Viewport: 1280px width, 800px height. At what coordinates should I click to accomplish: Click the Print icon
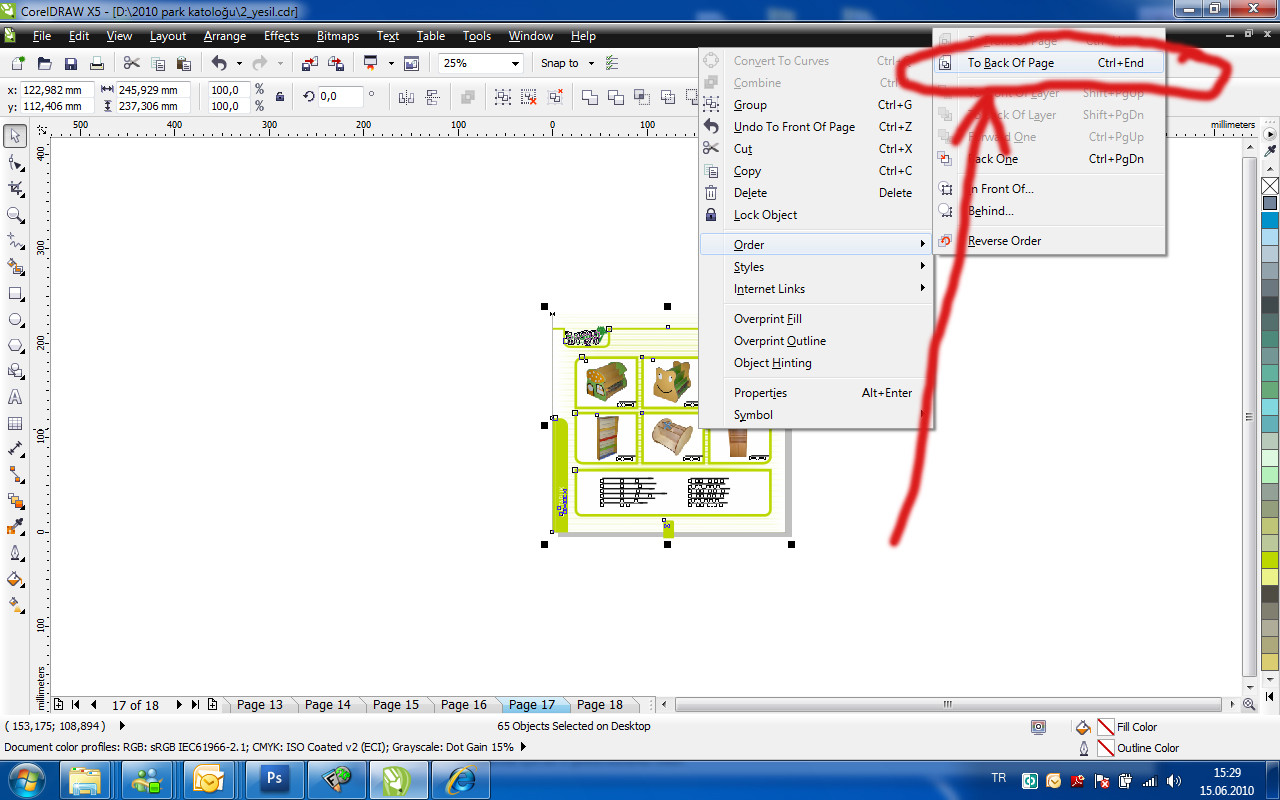point(97,64)
